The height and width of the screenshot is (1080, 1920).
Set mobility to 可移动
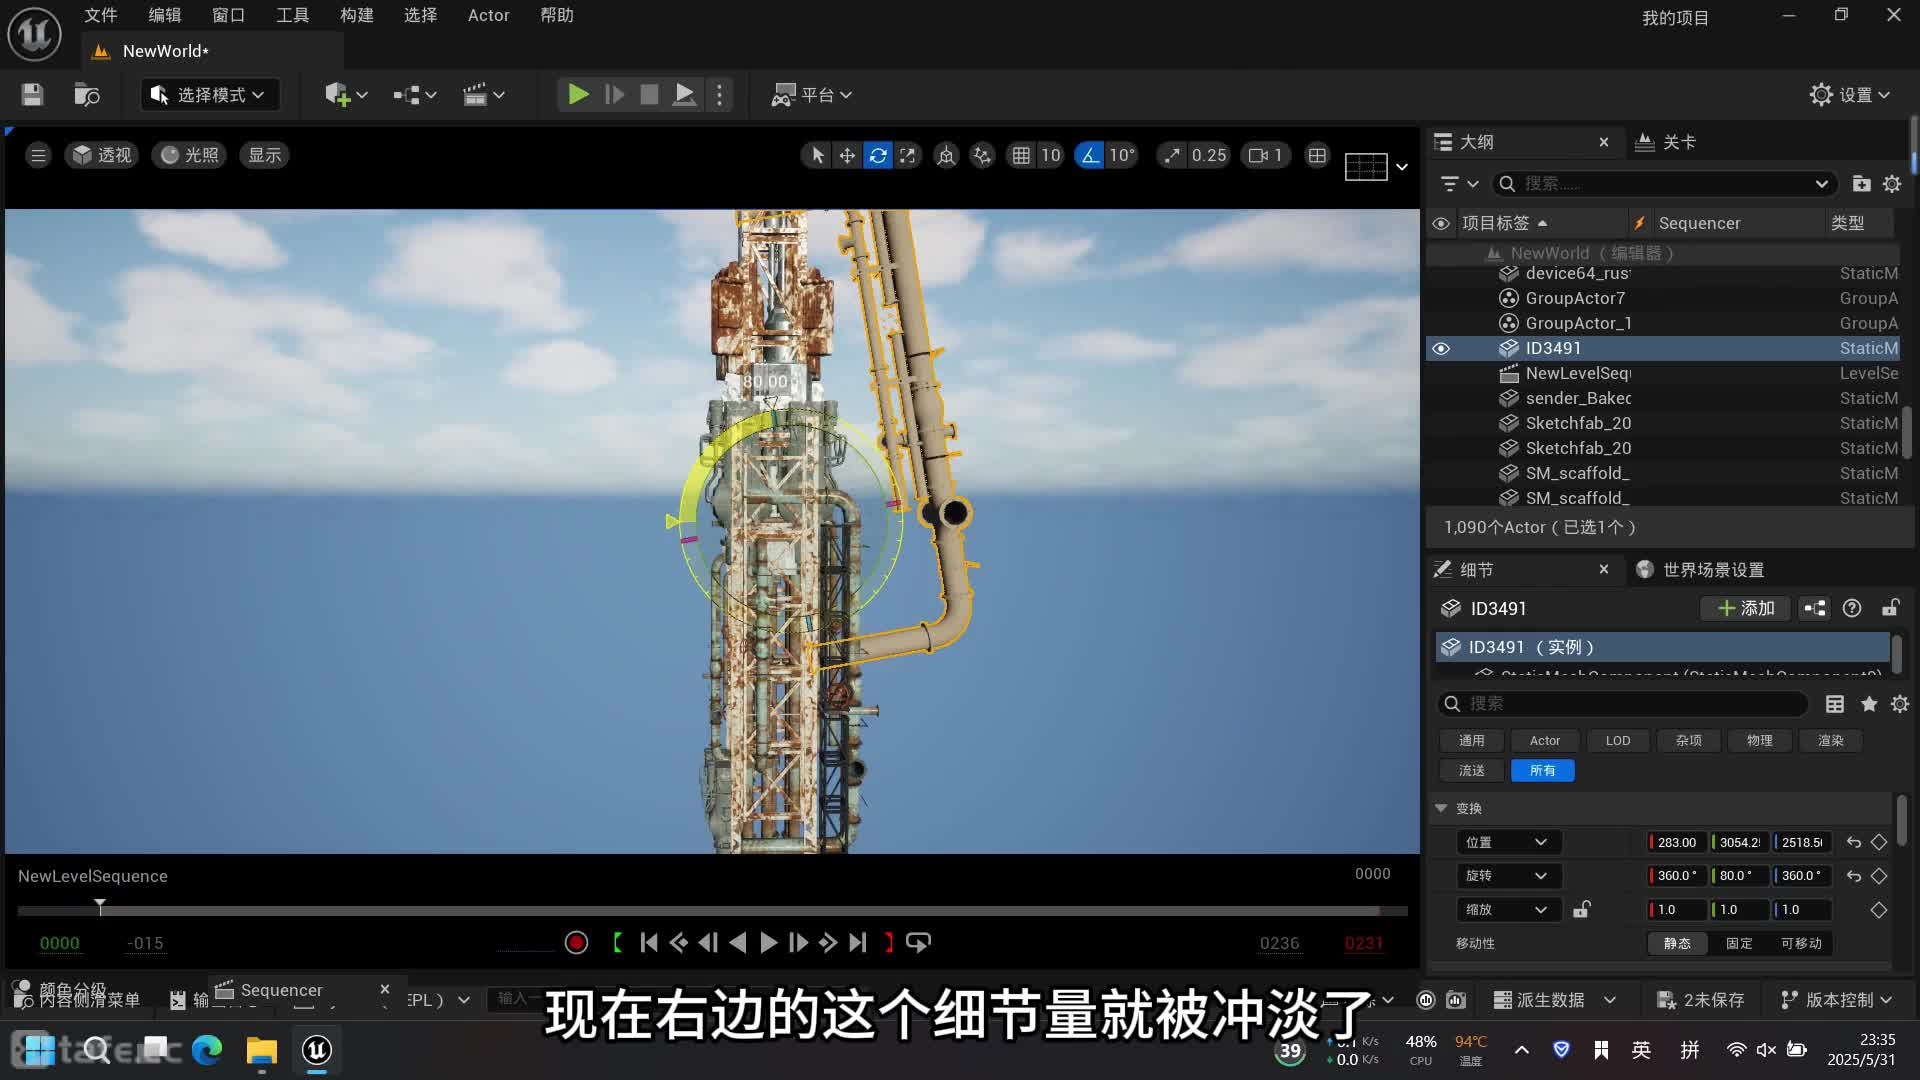[x=1801, y=943]
